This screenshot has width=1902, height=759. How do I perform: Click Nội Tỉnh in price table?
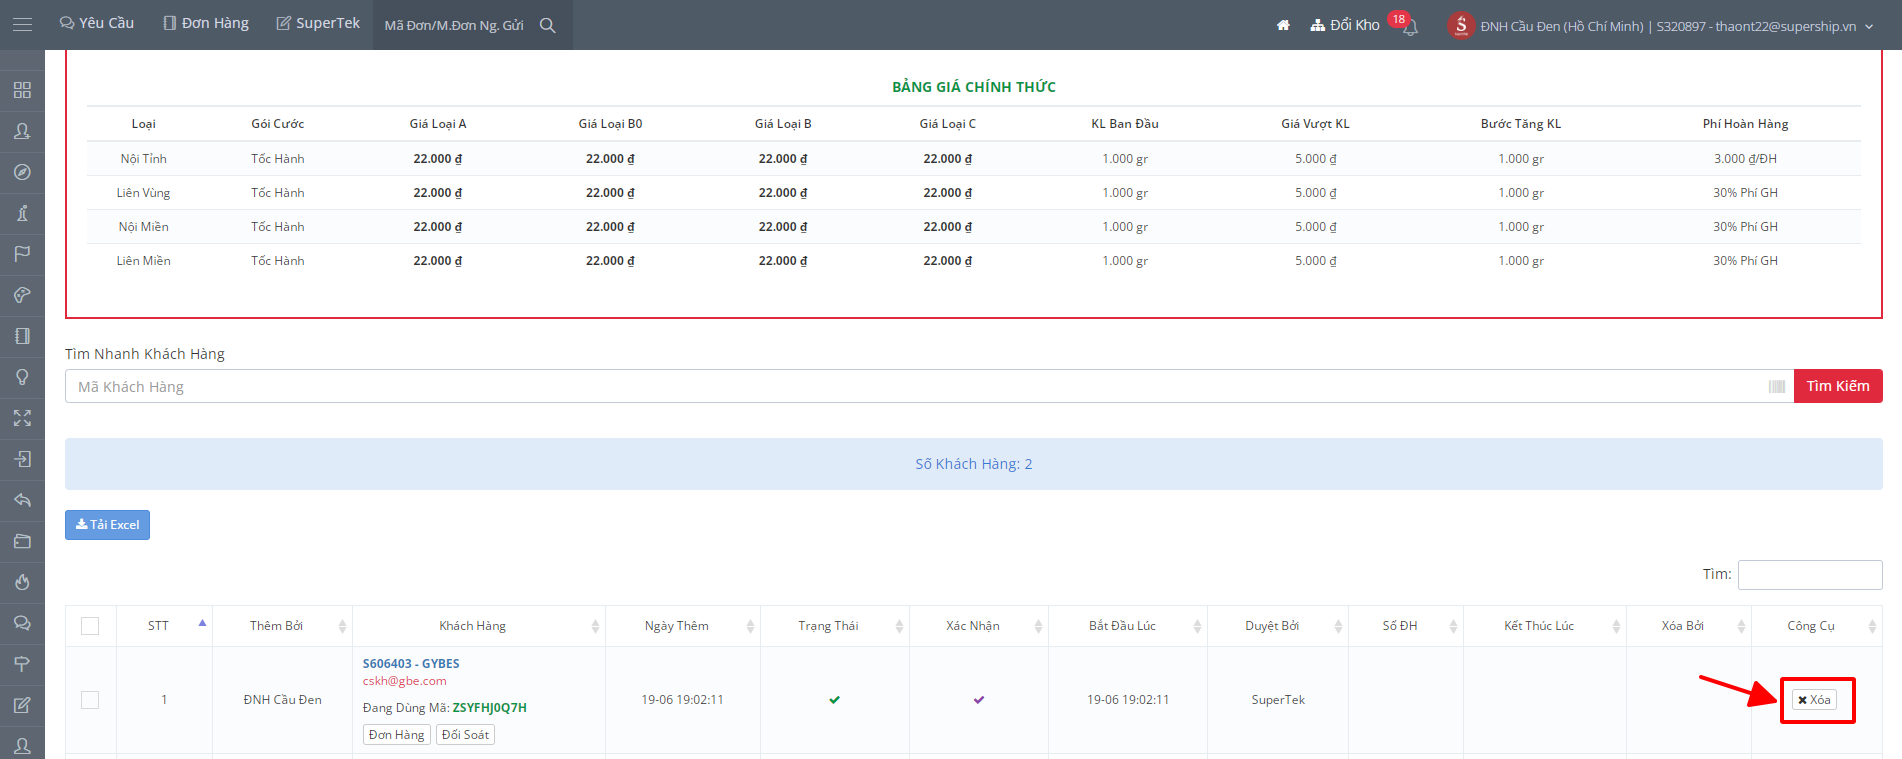click(x=144, y=159)
